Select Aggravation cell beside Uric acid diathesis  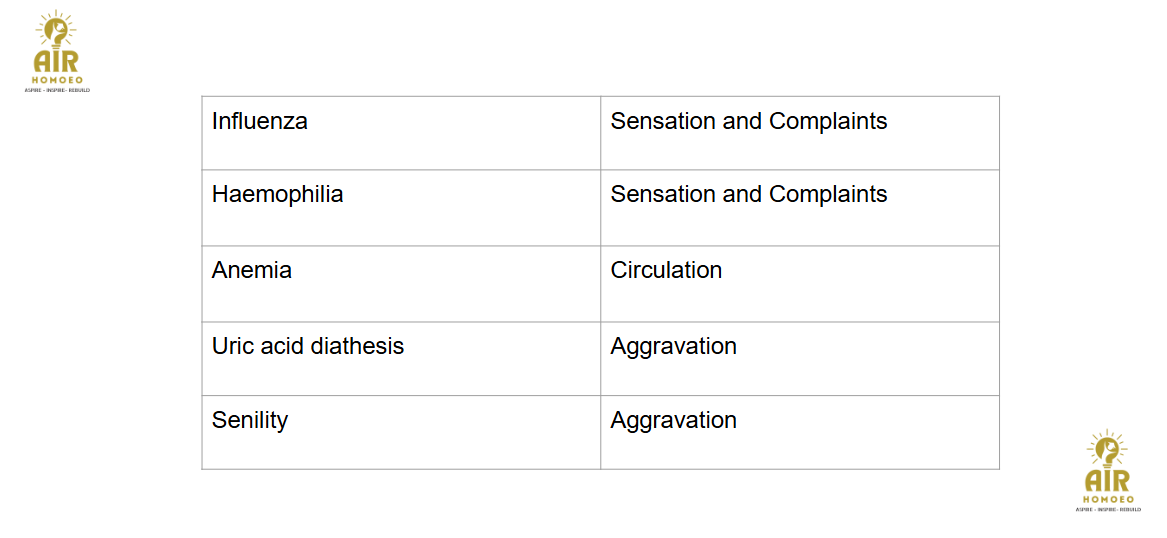click(x=800, y=359)
